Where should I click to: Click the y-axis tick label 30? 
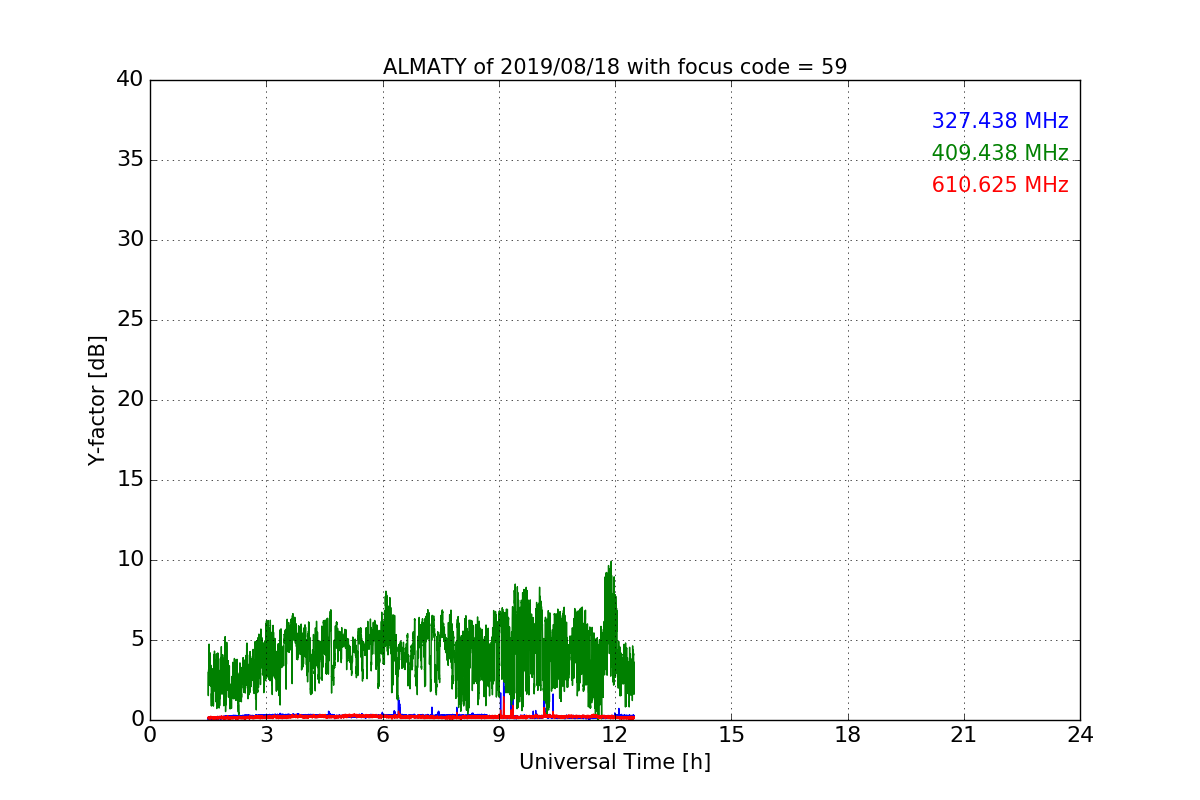pyautogui.click(x=130, y=240)
